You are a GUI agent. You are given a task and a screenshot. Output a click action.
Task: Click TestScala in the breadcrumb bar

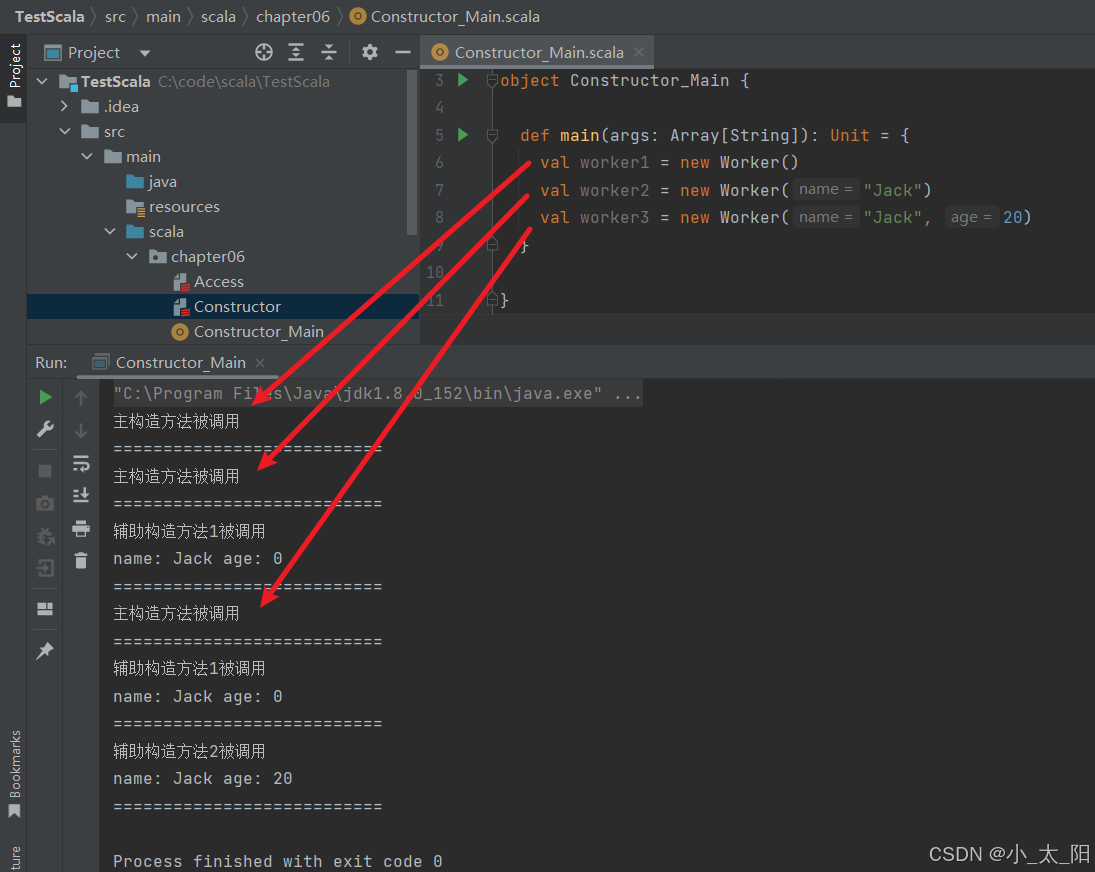click(x=50, y=16)
